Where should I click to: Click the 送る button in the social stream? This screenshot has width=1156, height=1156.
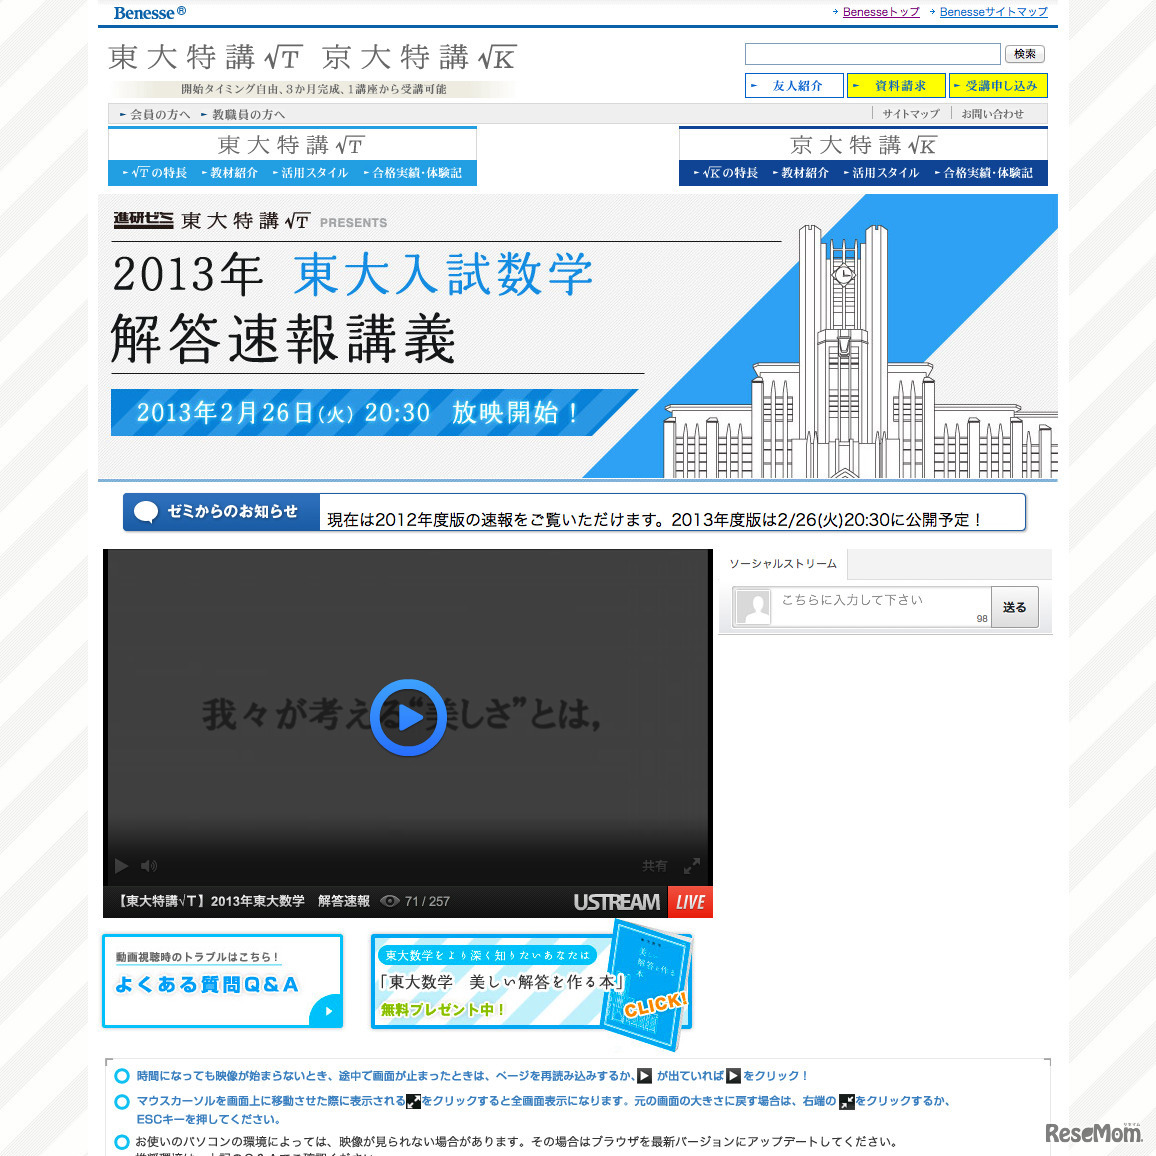[1014, 607]
